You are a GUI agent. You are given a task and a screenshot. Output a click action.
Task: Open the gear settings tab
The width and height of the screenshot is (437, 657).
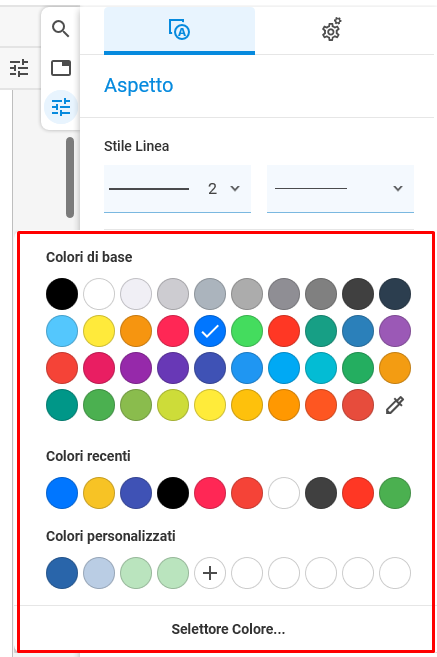coord(331,29)
